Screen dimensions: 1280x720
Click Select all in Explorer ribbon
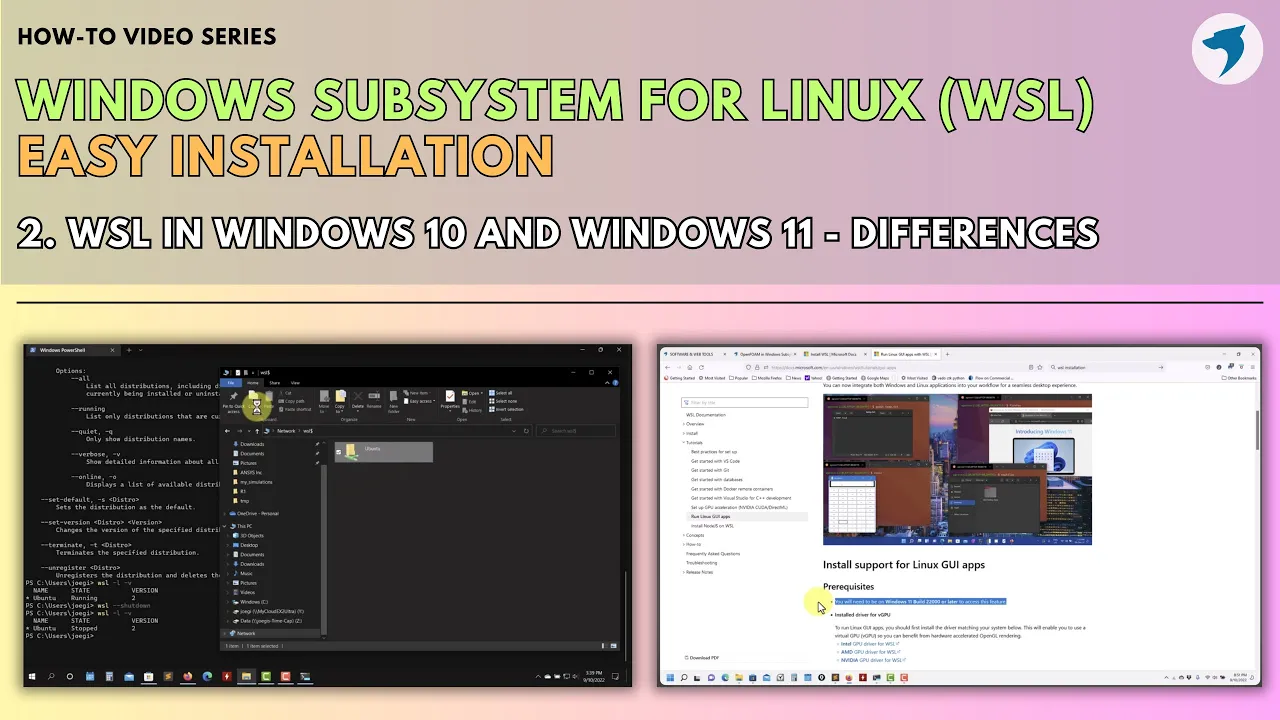500,393
